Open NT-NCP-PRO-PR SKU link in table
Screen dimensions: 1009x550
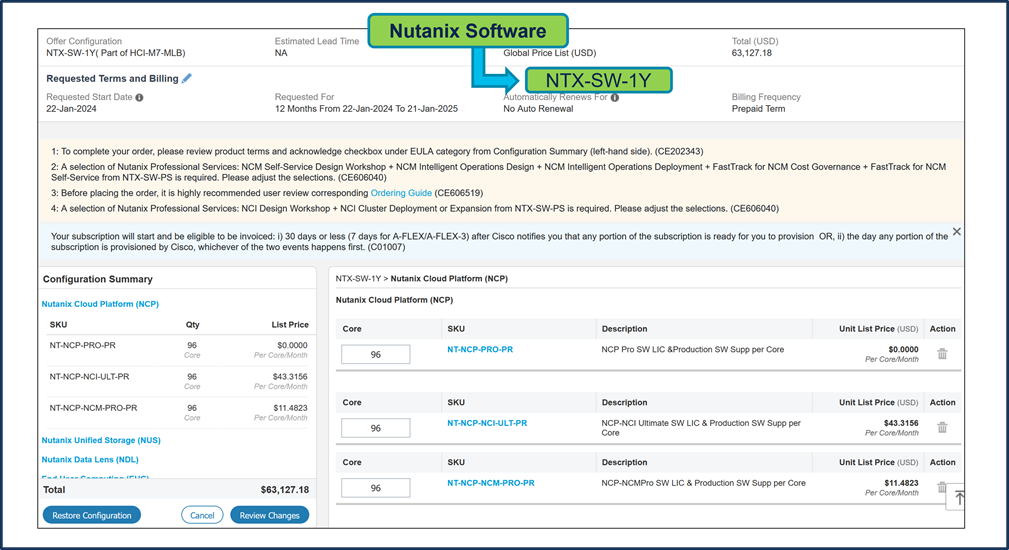point(480,350)
